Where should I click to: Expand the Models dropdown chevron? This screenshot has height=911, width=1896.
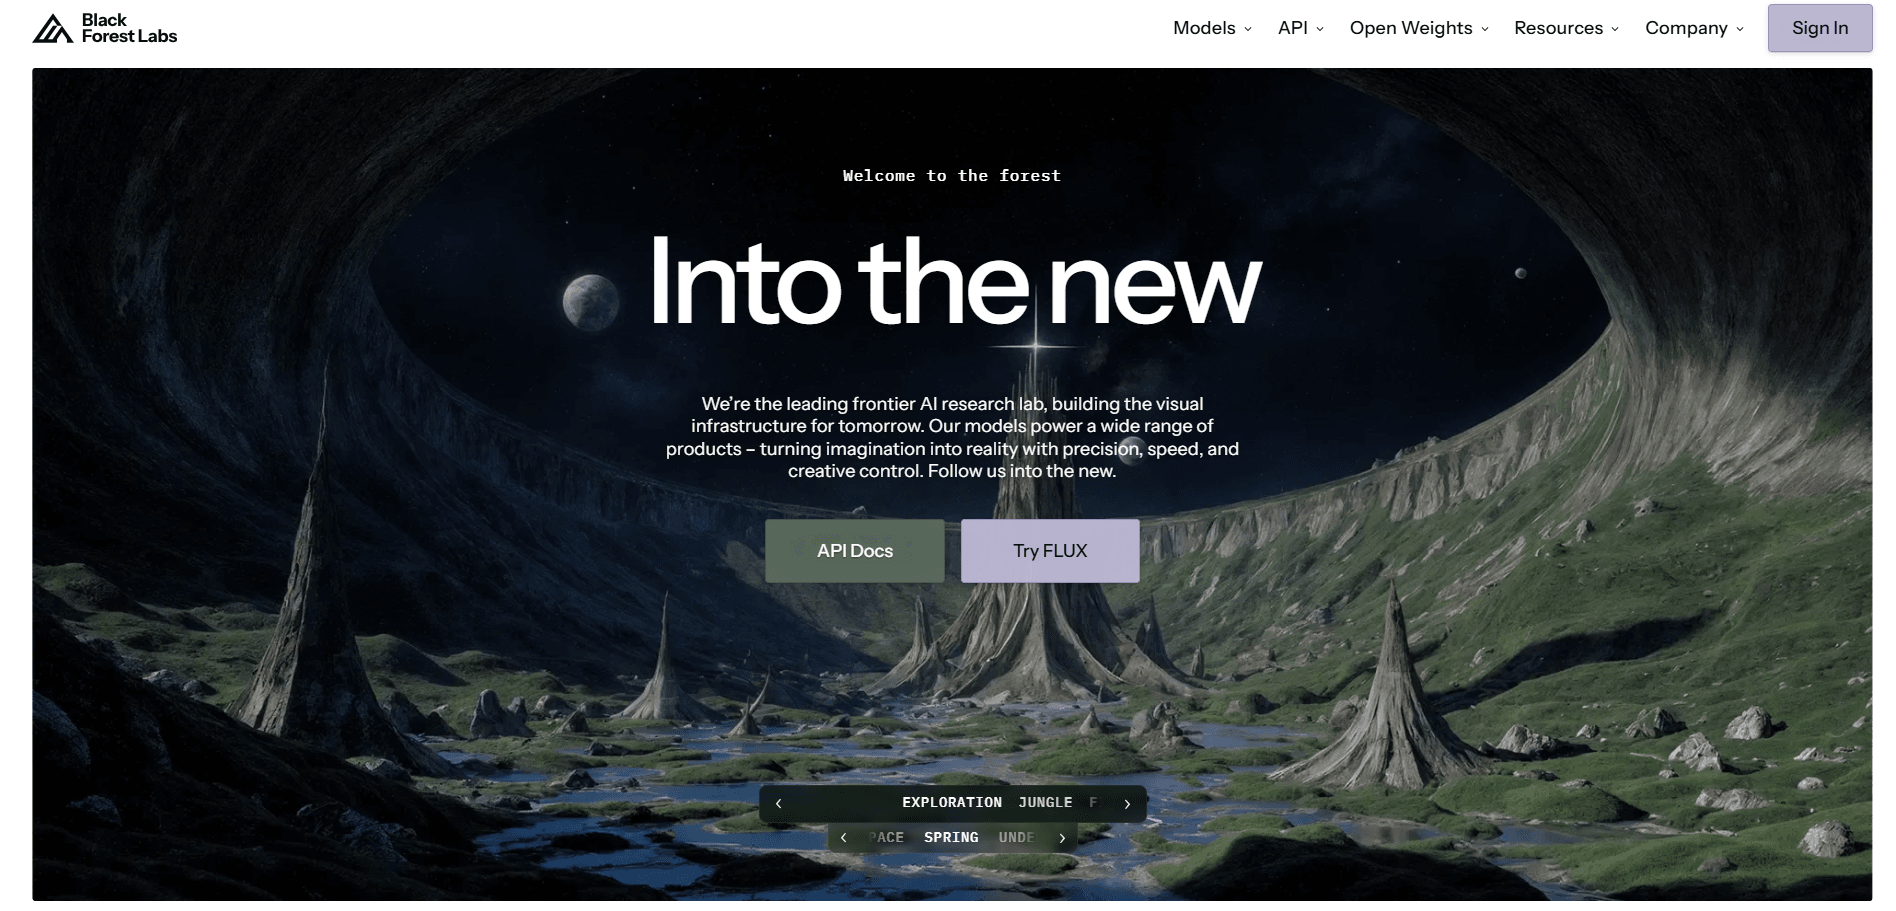[x=1248, y=29]
